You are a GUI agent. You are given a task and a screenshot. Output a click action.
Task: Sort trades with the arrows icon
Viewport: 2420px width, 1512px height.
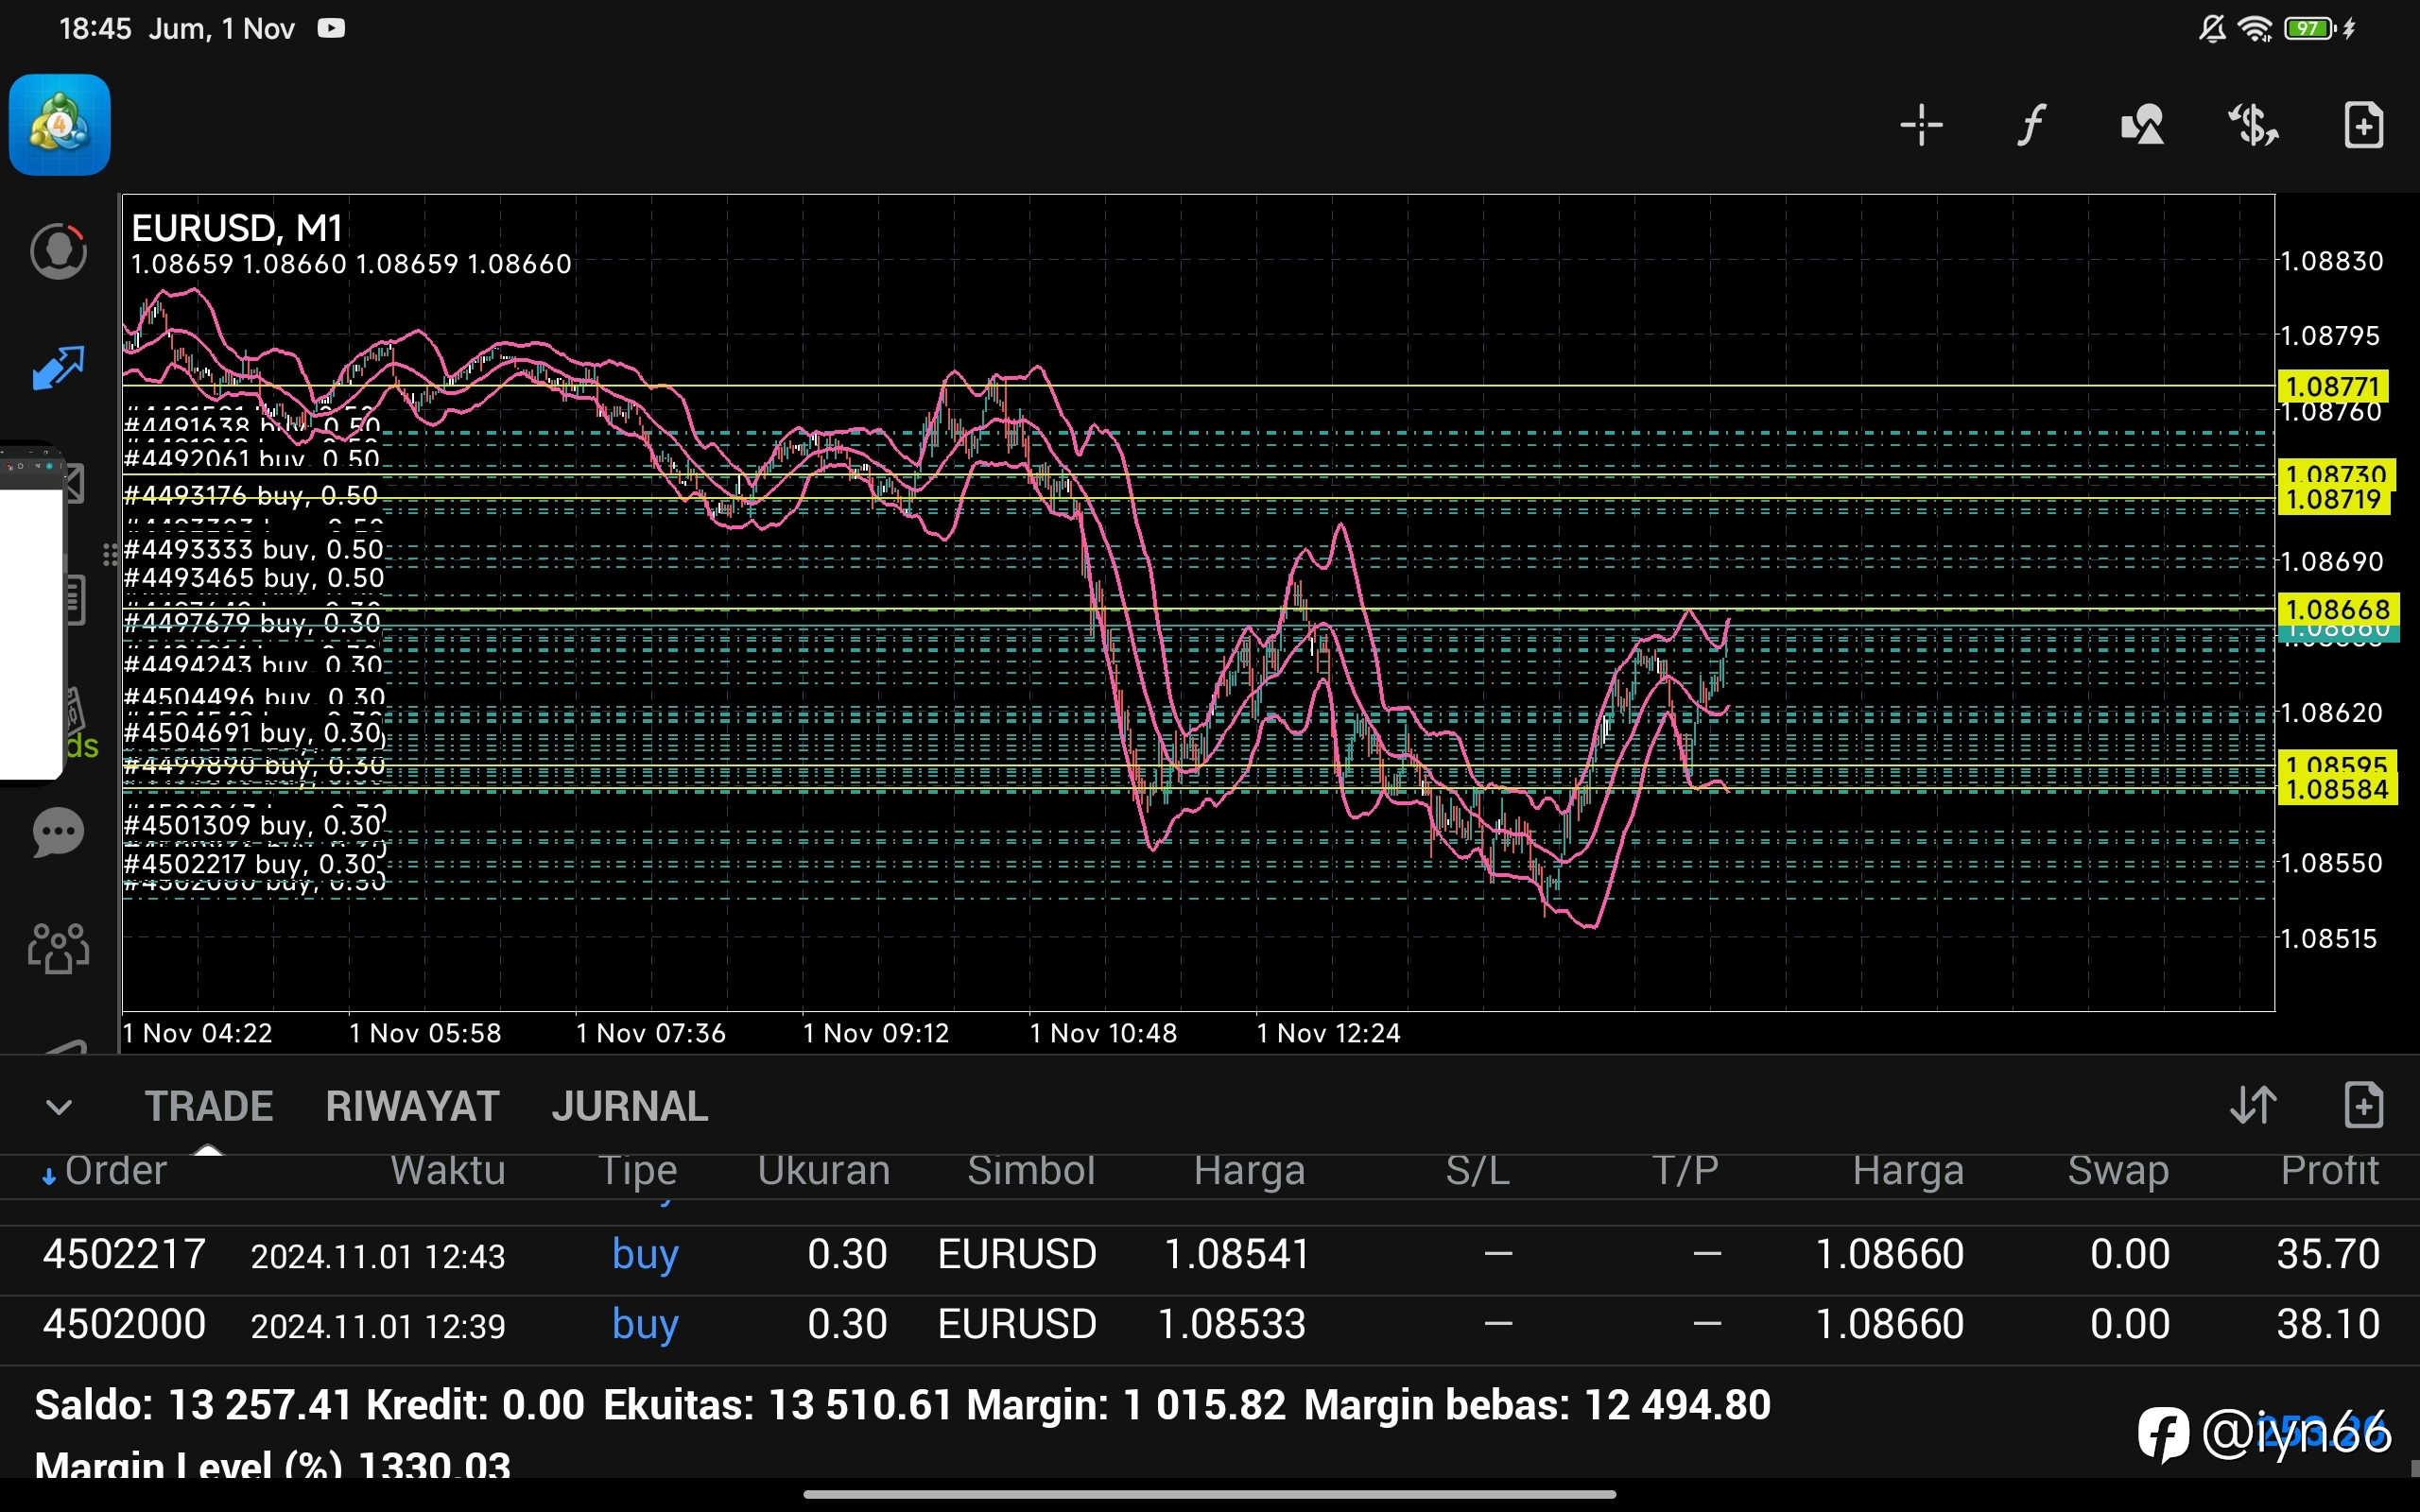(x=2253, y=1106)
